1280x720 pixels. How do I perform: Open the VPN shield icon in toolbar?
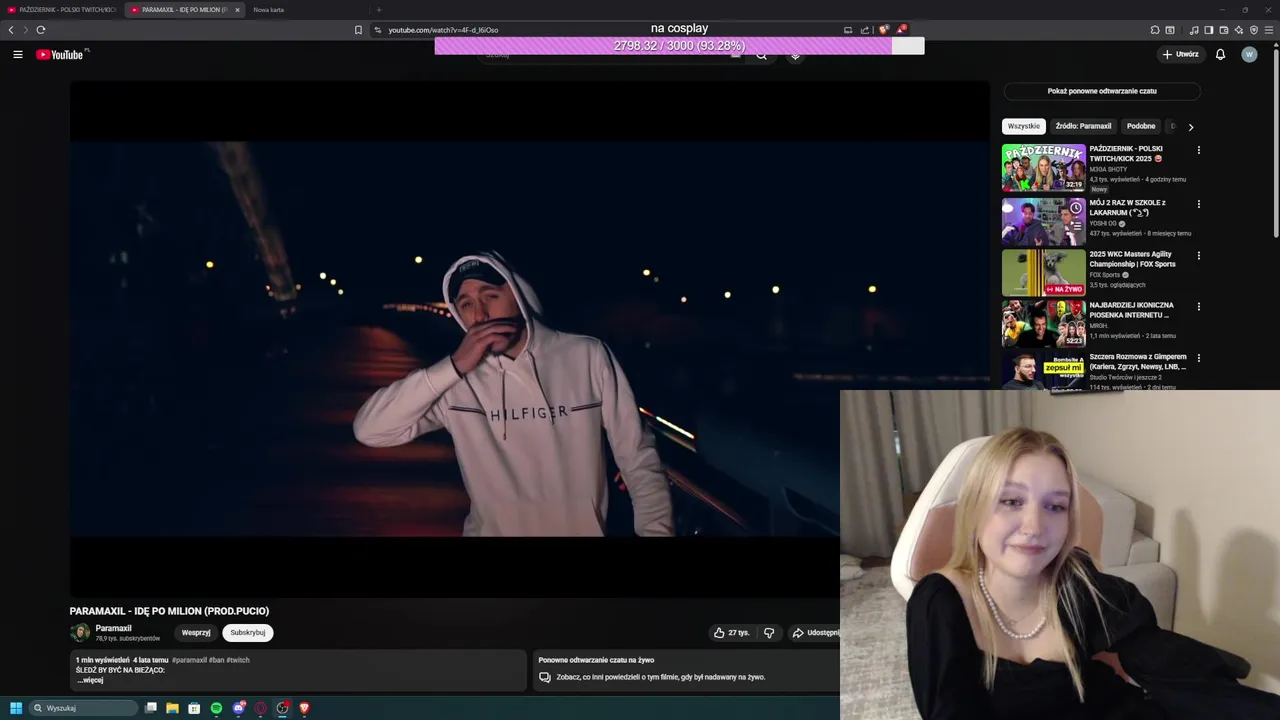[1254, 30]
